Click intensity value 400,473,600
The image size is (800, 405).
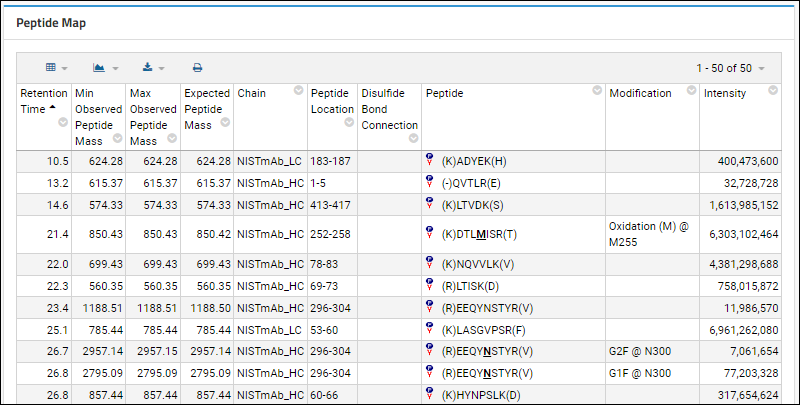(748, 162)
